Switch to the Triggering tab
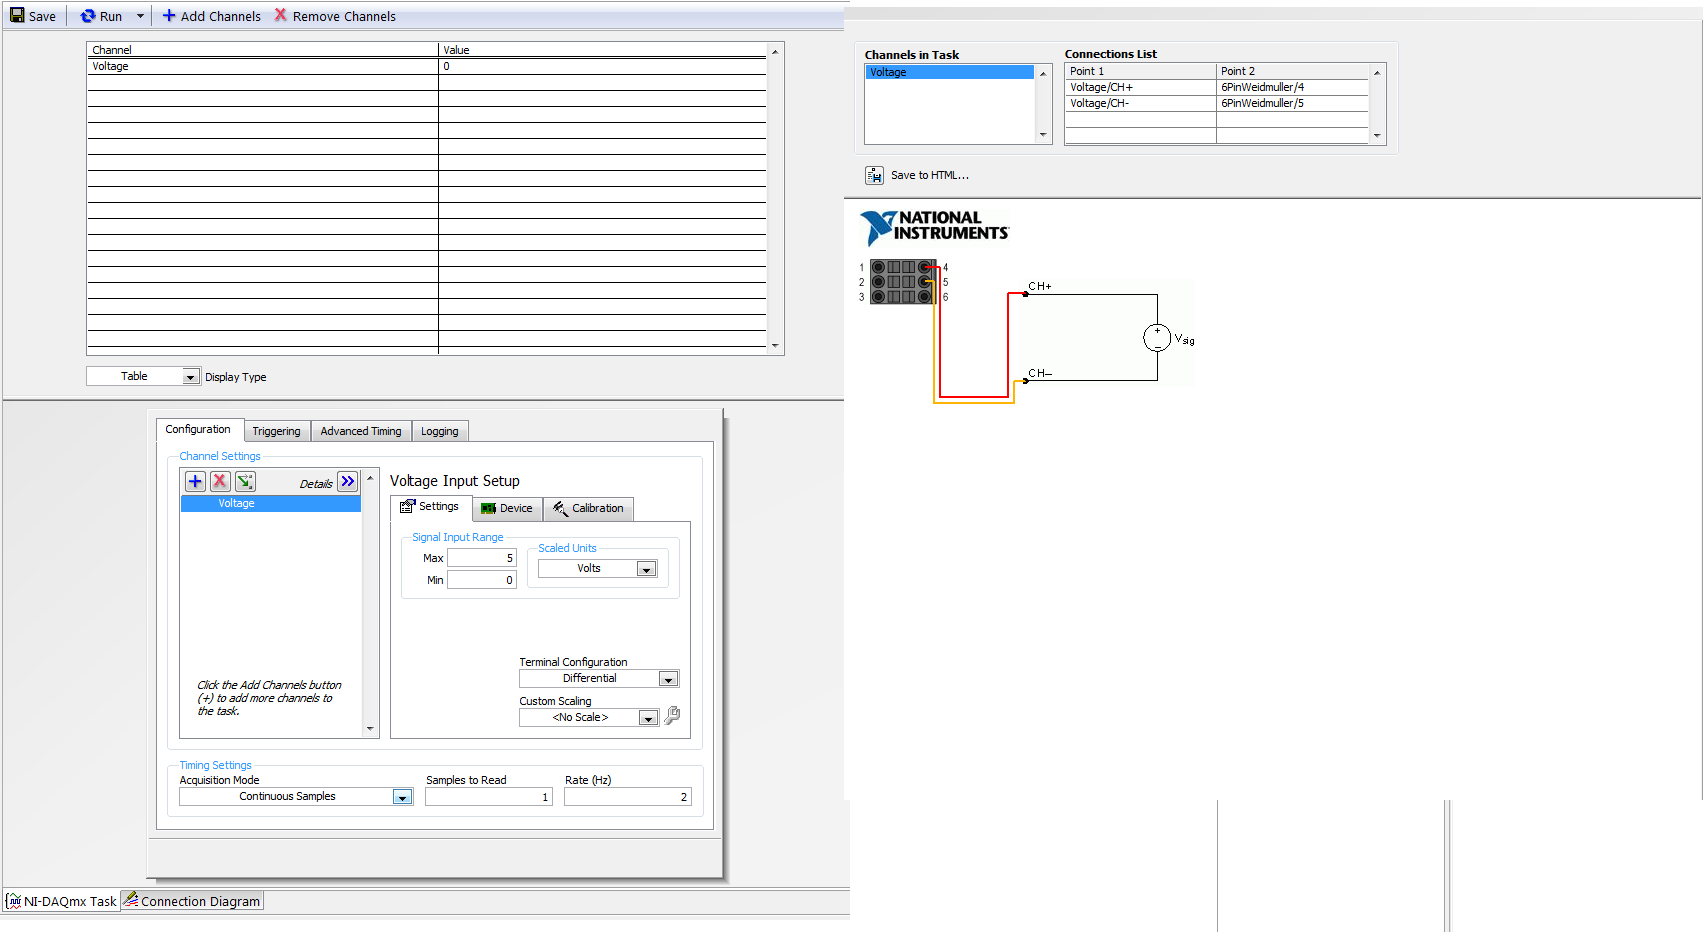The width and height of the screenshot is (1703, 932). pyautogui.click(x=276, y=431)
